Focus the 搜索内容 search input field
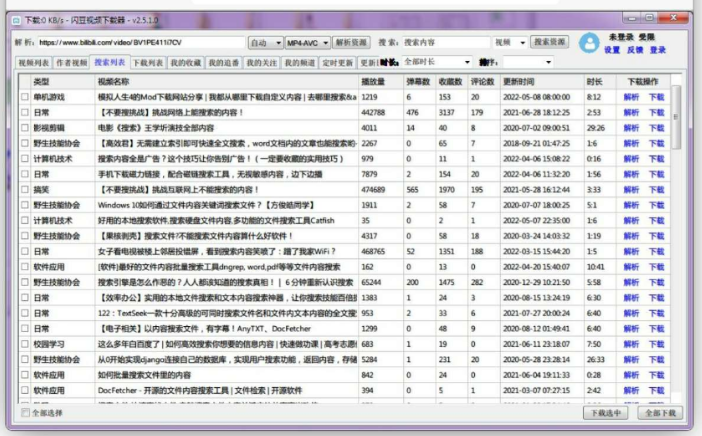The image size is (702, 436). tap(445, 43)
